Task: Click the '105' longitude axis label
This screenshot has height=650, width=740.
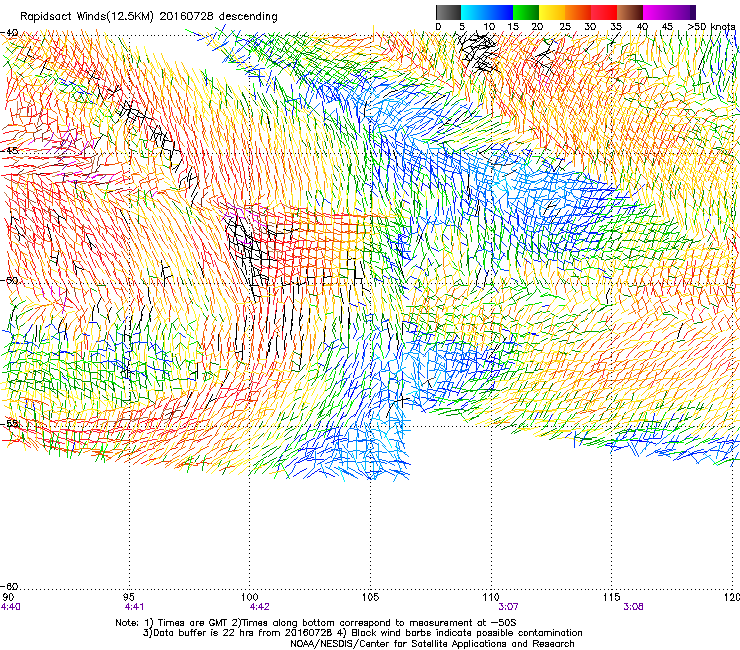Action: pyautogui.click(x=370, y=598)
